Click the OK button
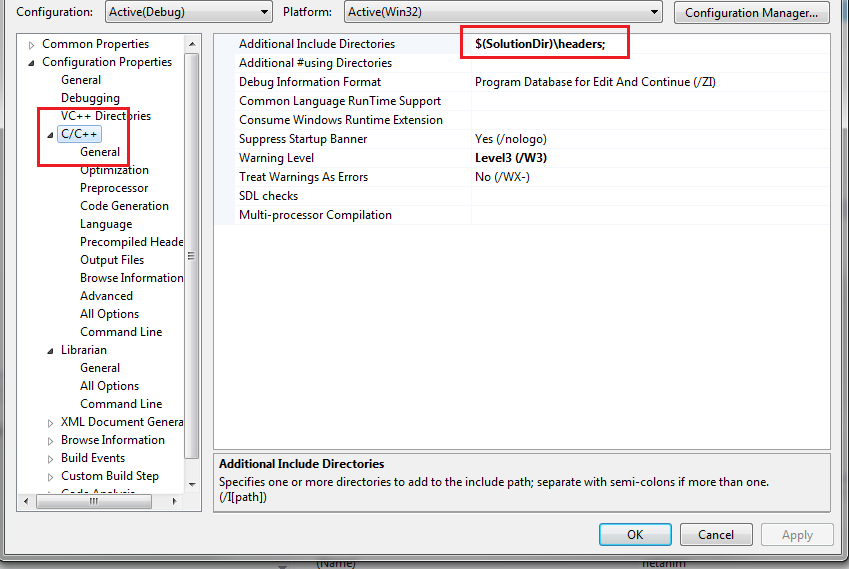 pyautogui.click(x=635, y=534)
